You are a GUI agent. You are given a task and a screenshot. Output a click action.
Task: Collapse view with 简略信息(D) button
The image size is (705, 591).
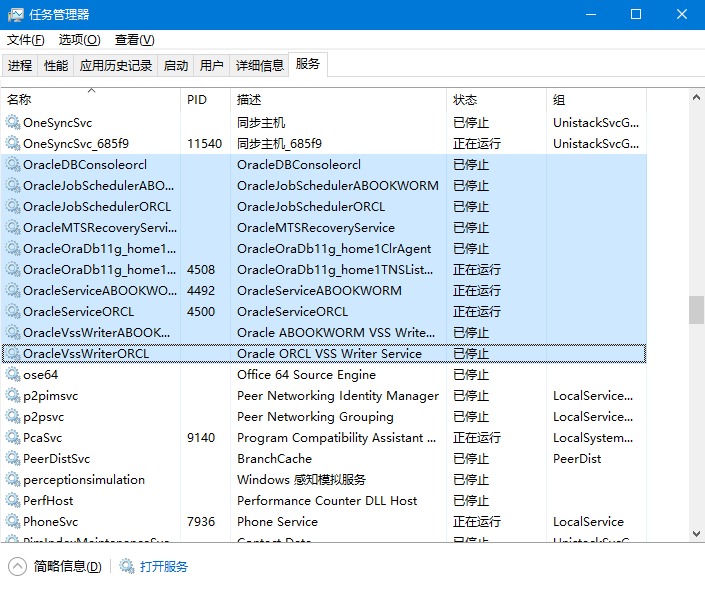[x=55, y=566]
